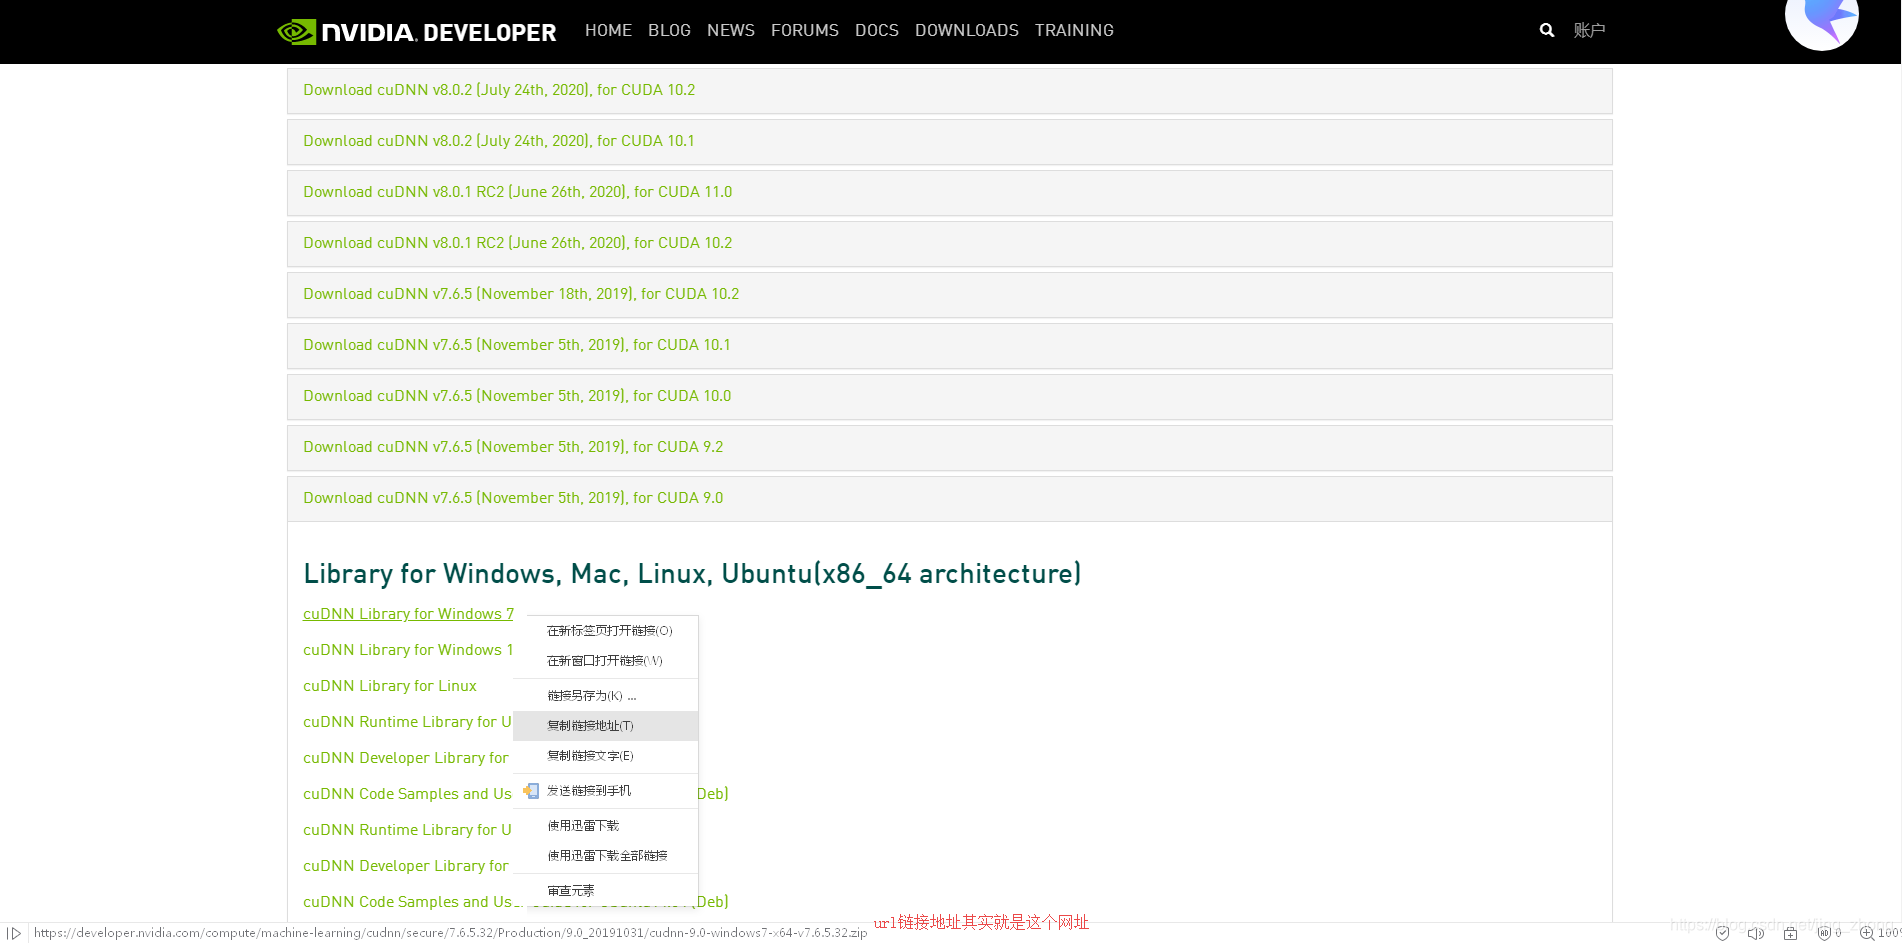Click the phone icon beside 发送链接到手机
This screenshot has width=1902, height=943.
(x=531, y=791)
